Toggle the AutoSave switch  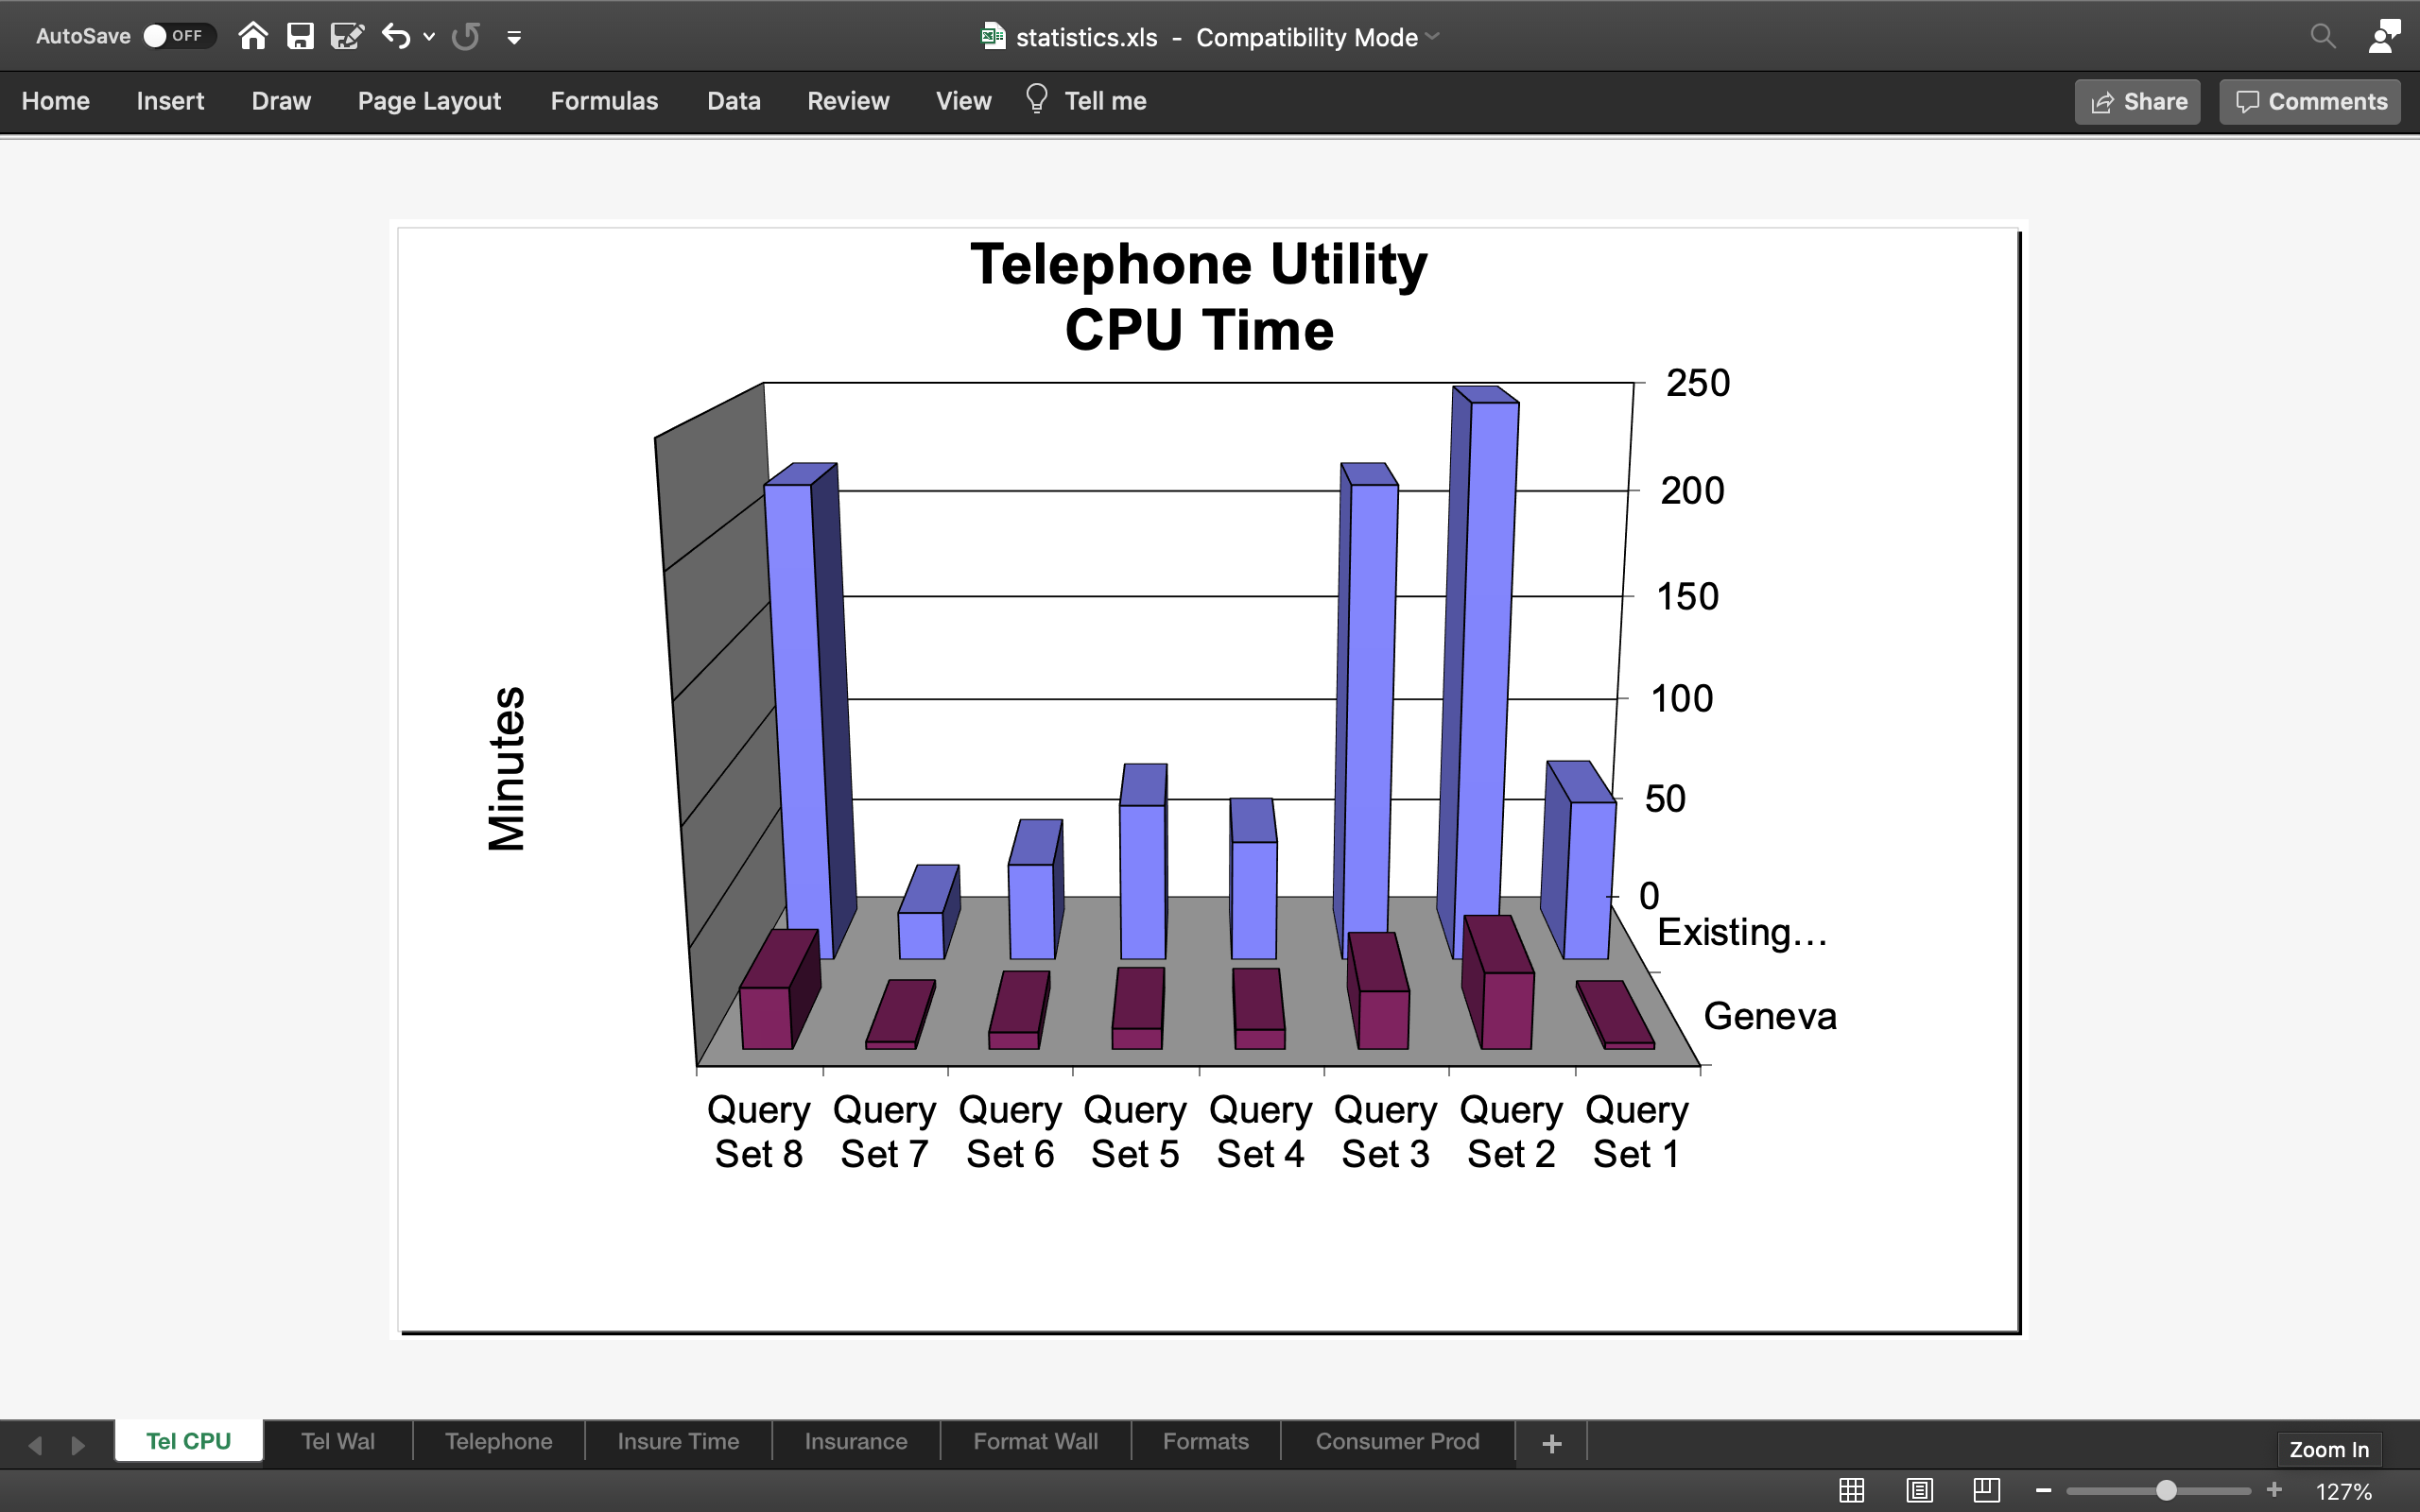tap(179, 36)
